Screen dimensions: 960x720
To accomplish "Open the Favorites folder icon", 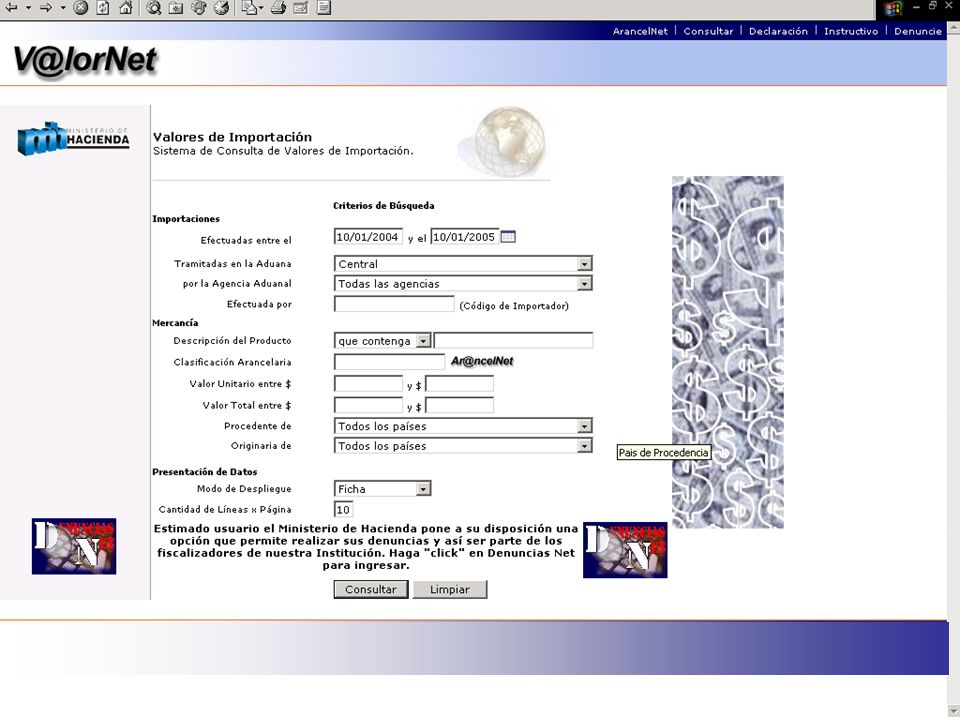I will 176,7.
